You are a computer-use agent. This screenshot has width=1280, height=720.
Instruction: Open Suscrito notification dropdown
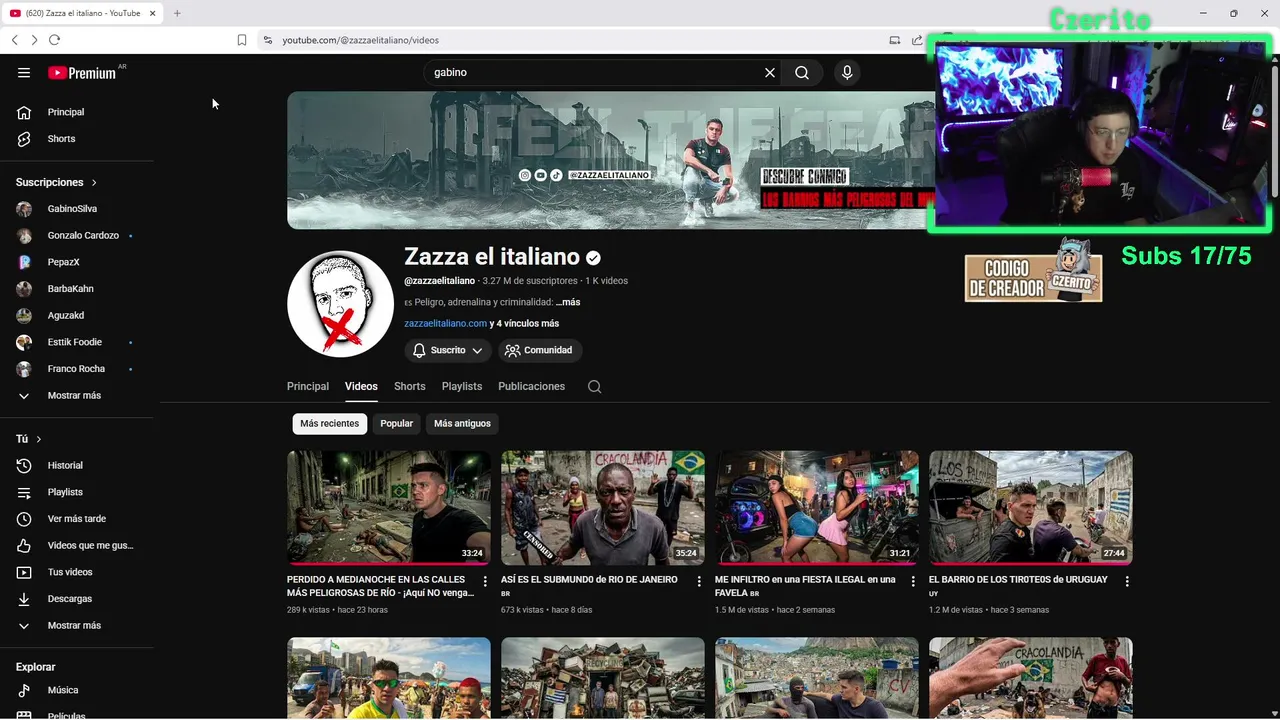pyautogui.click(x=448, y=350)
